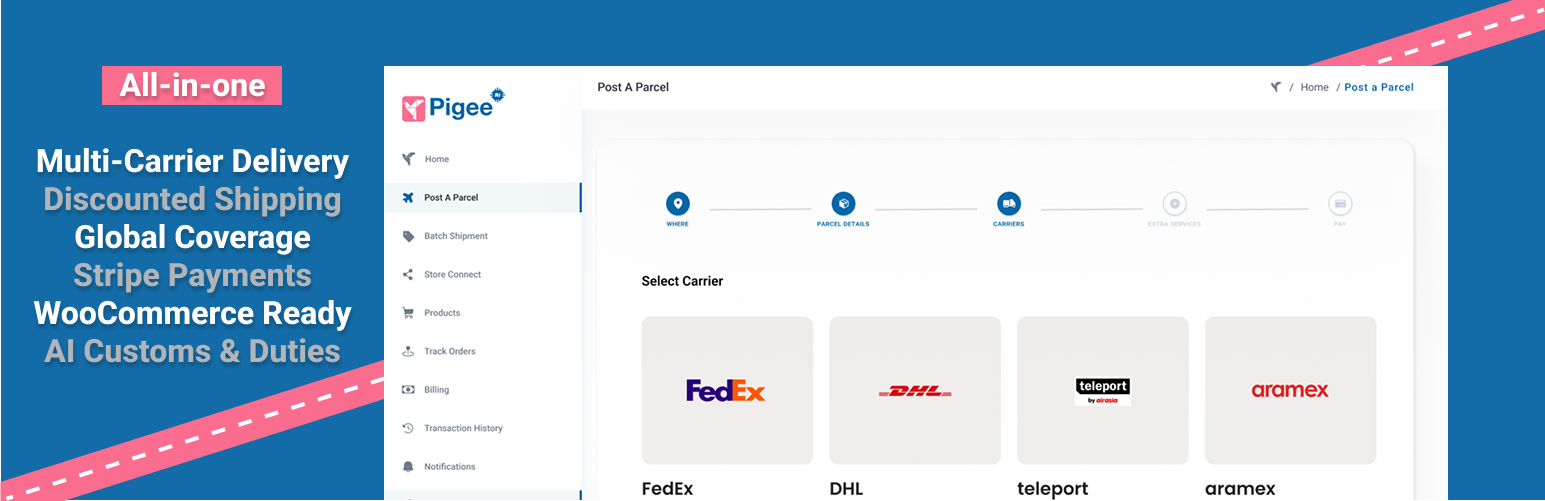1545x501 pixels.
Task: Click the EXTRA SERVICES step label
Action: click(1175, 224)
